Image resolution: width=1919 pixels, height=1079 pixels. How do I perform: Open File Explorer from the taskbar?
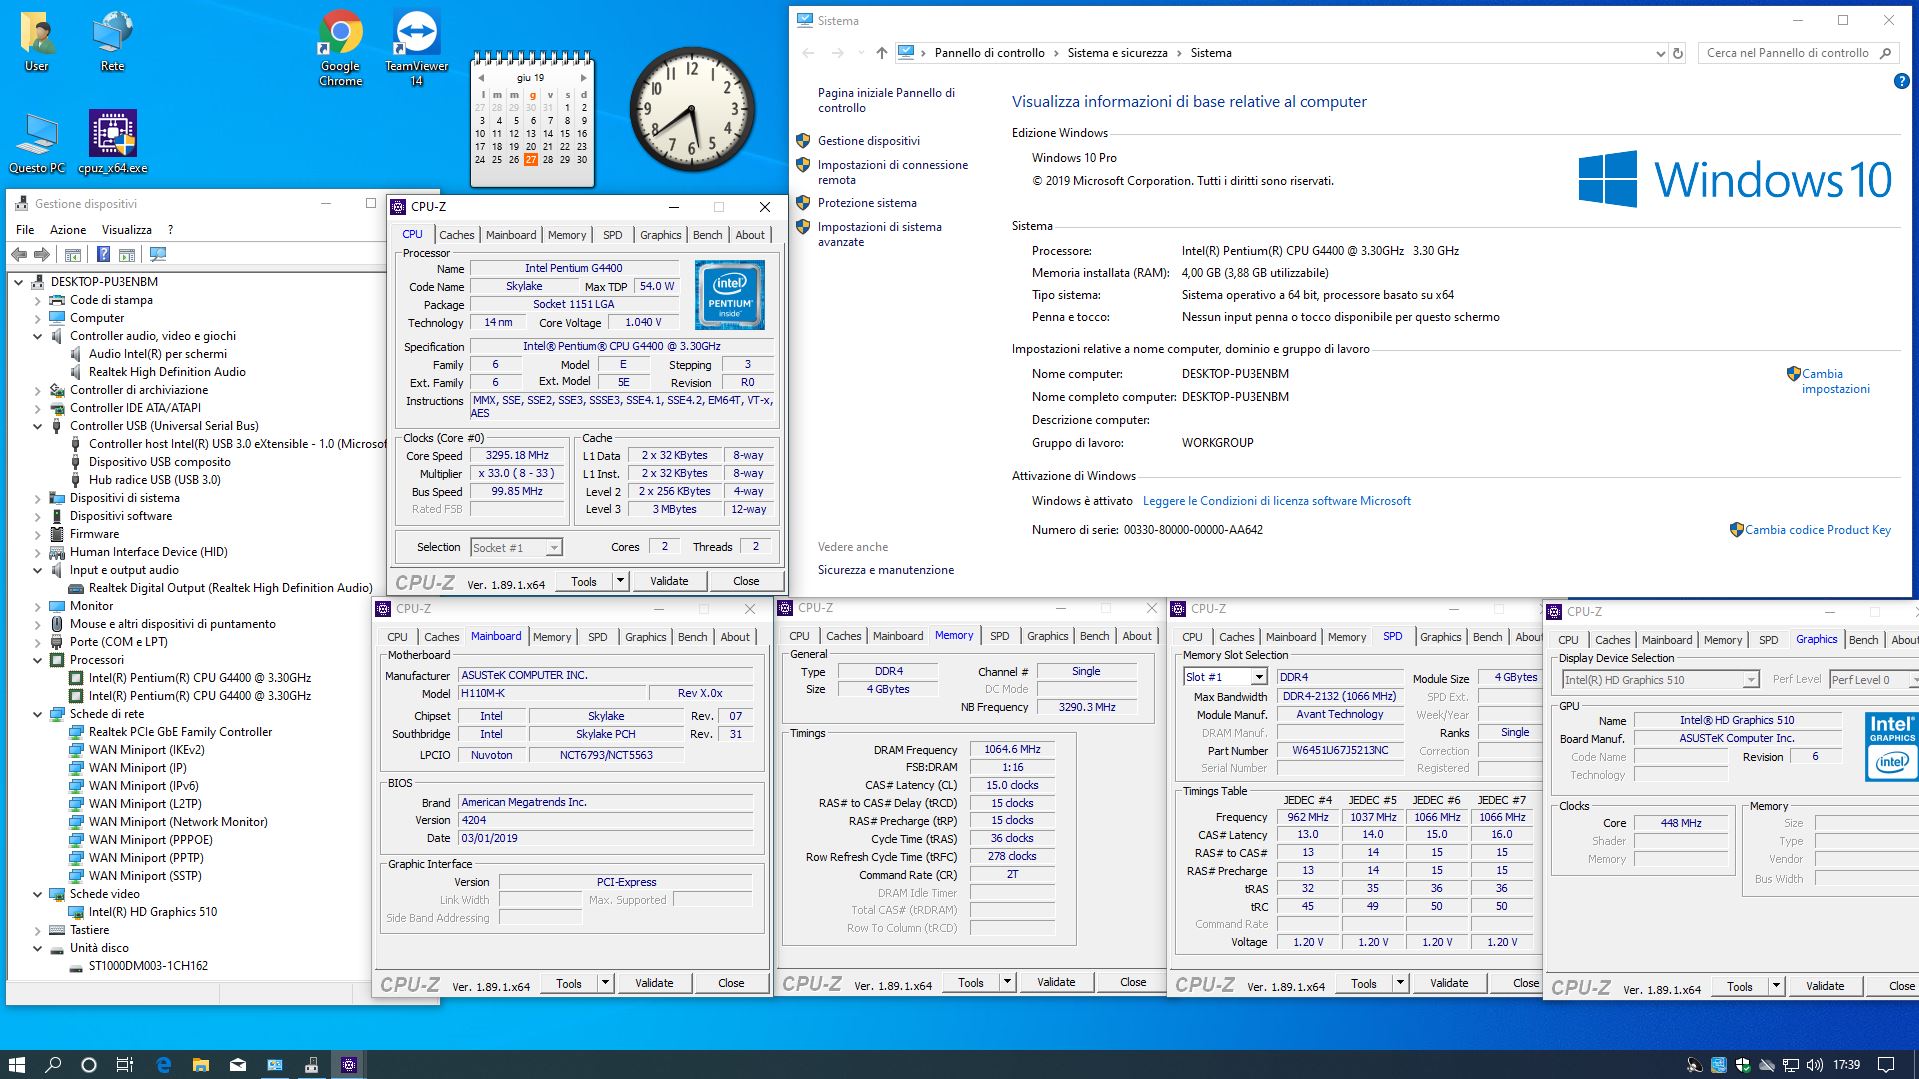click(x=201, y=1065)
